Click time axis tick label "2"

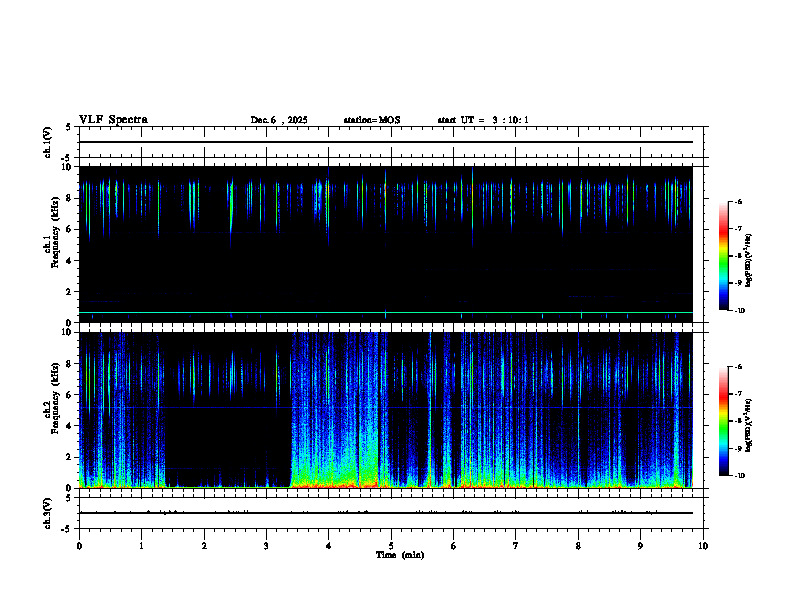pyautogui.click(x=204, y=546)
